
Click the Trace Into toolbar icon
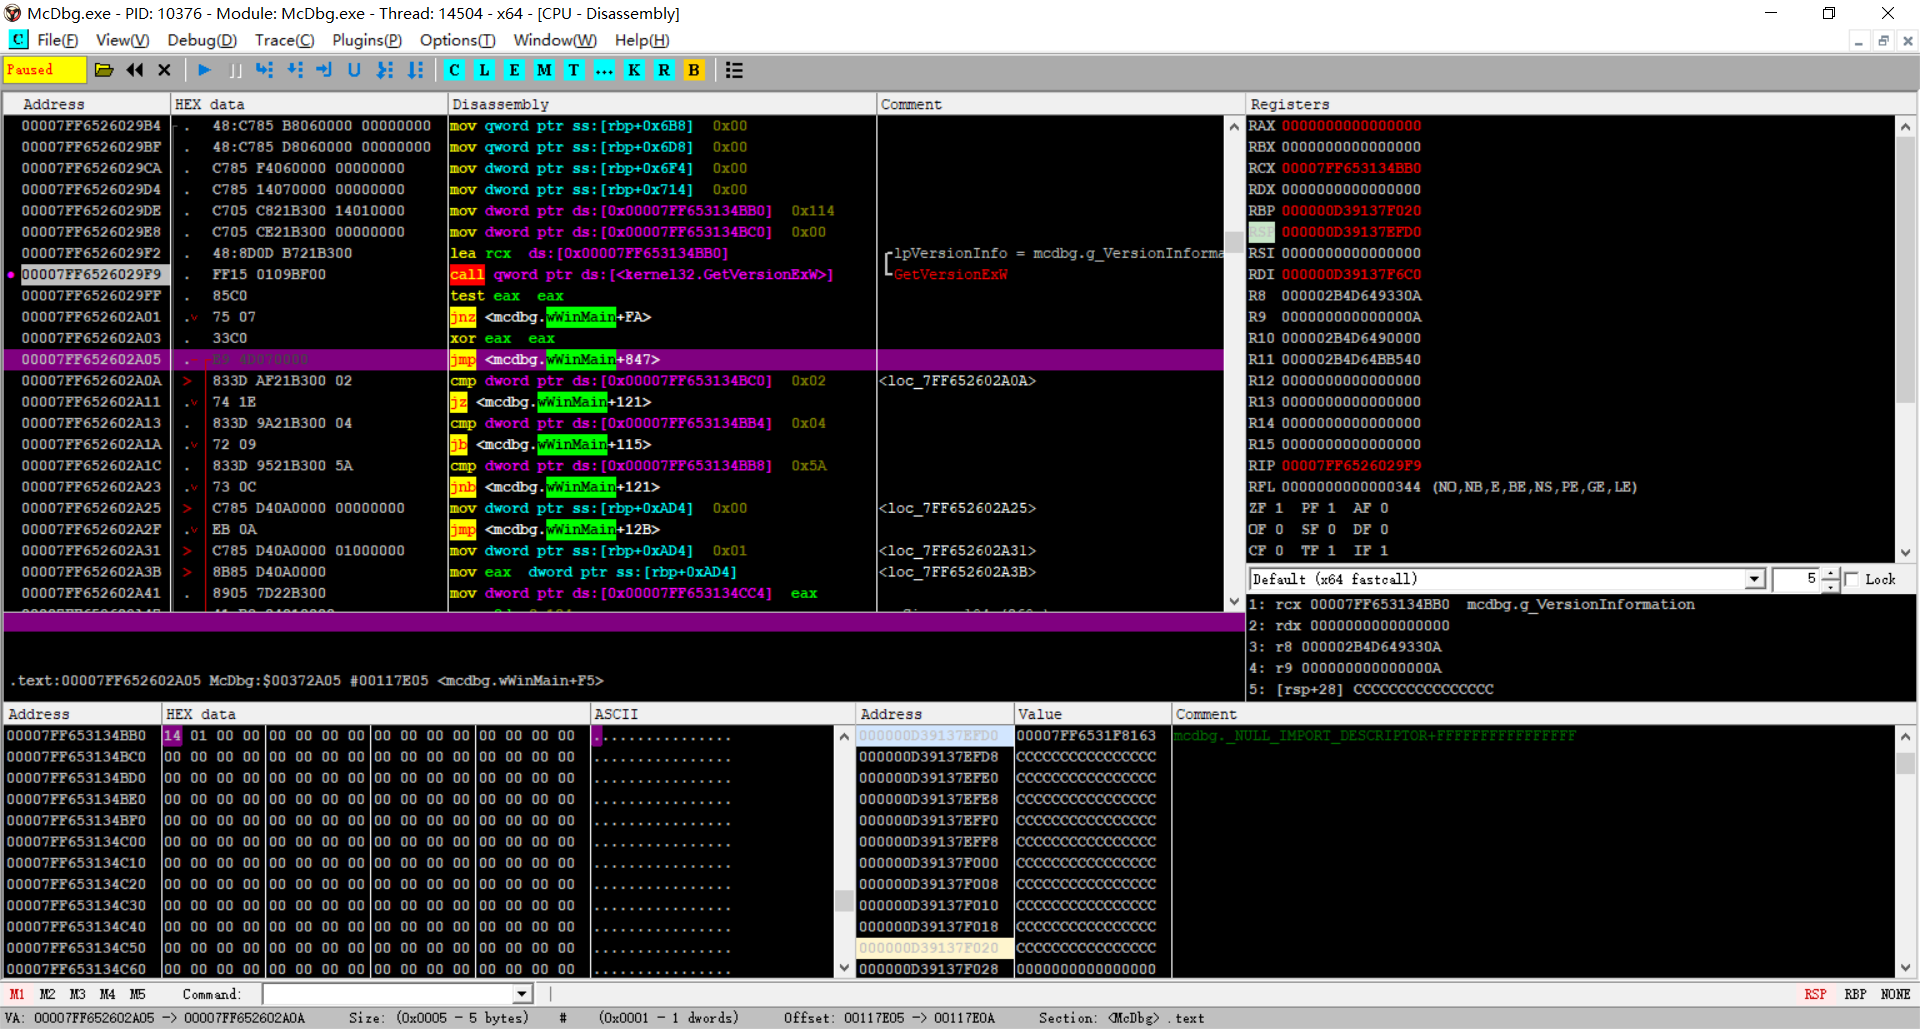click(x=385, y=70)
